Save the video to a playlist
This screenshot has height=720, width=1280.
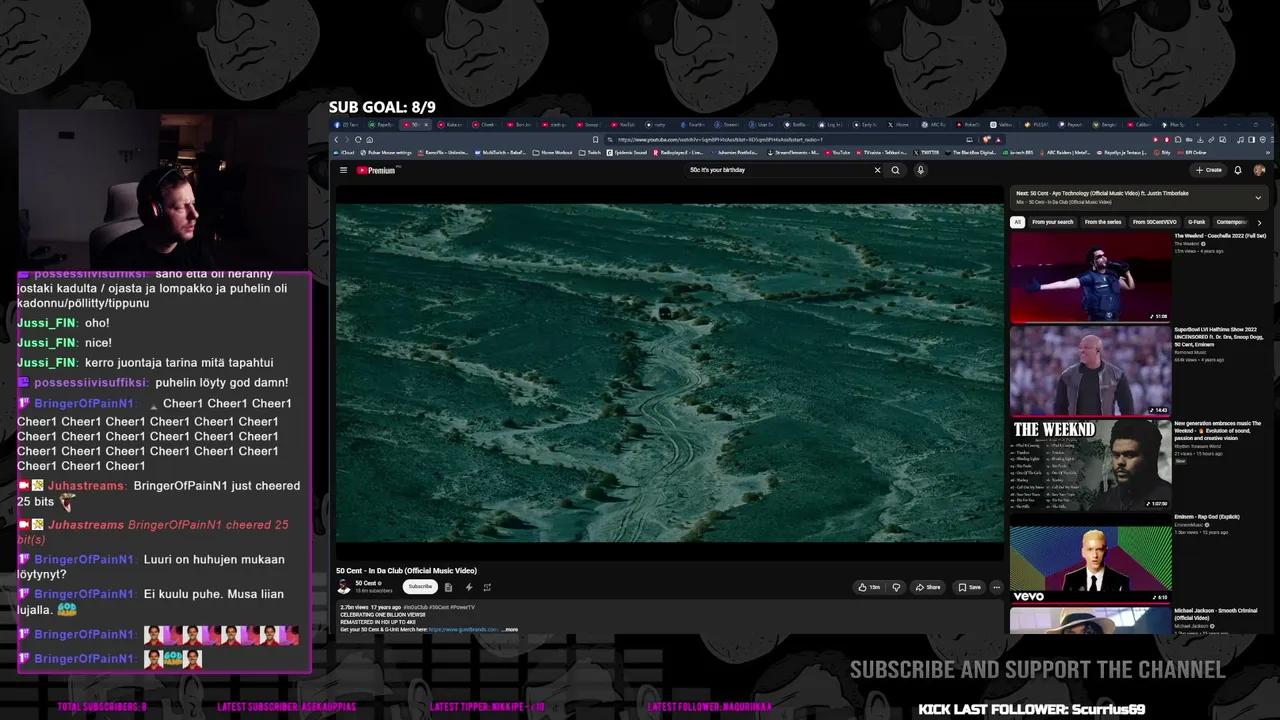pos(970,587)
